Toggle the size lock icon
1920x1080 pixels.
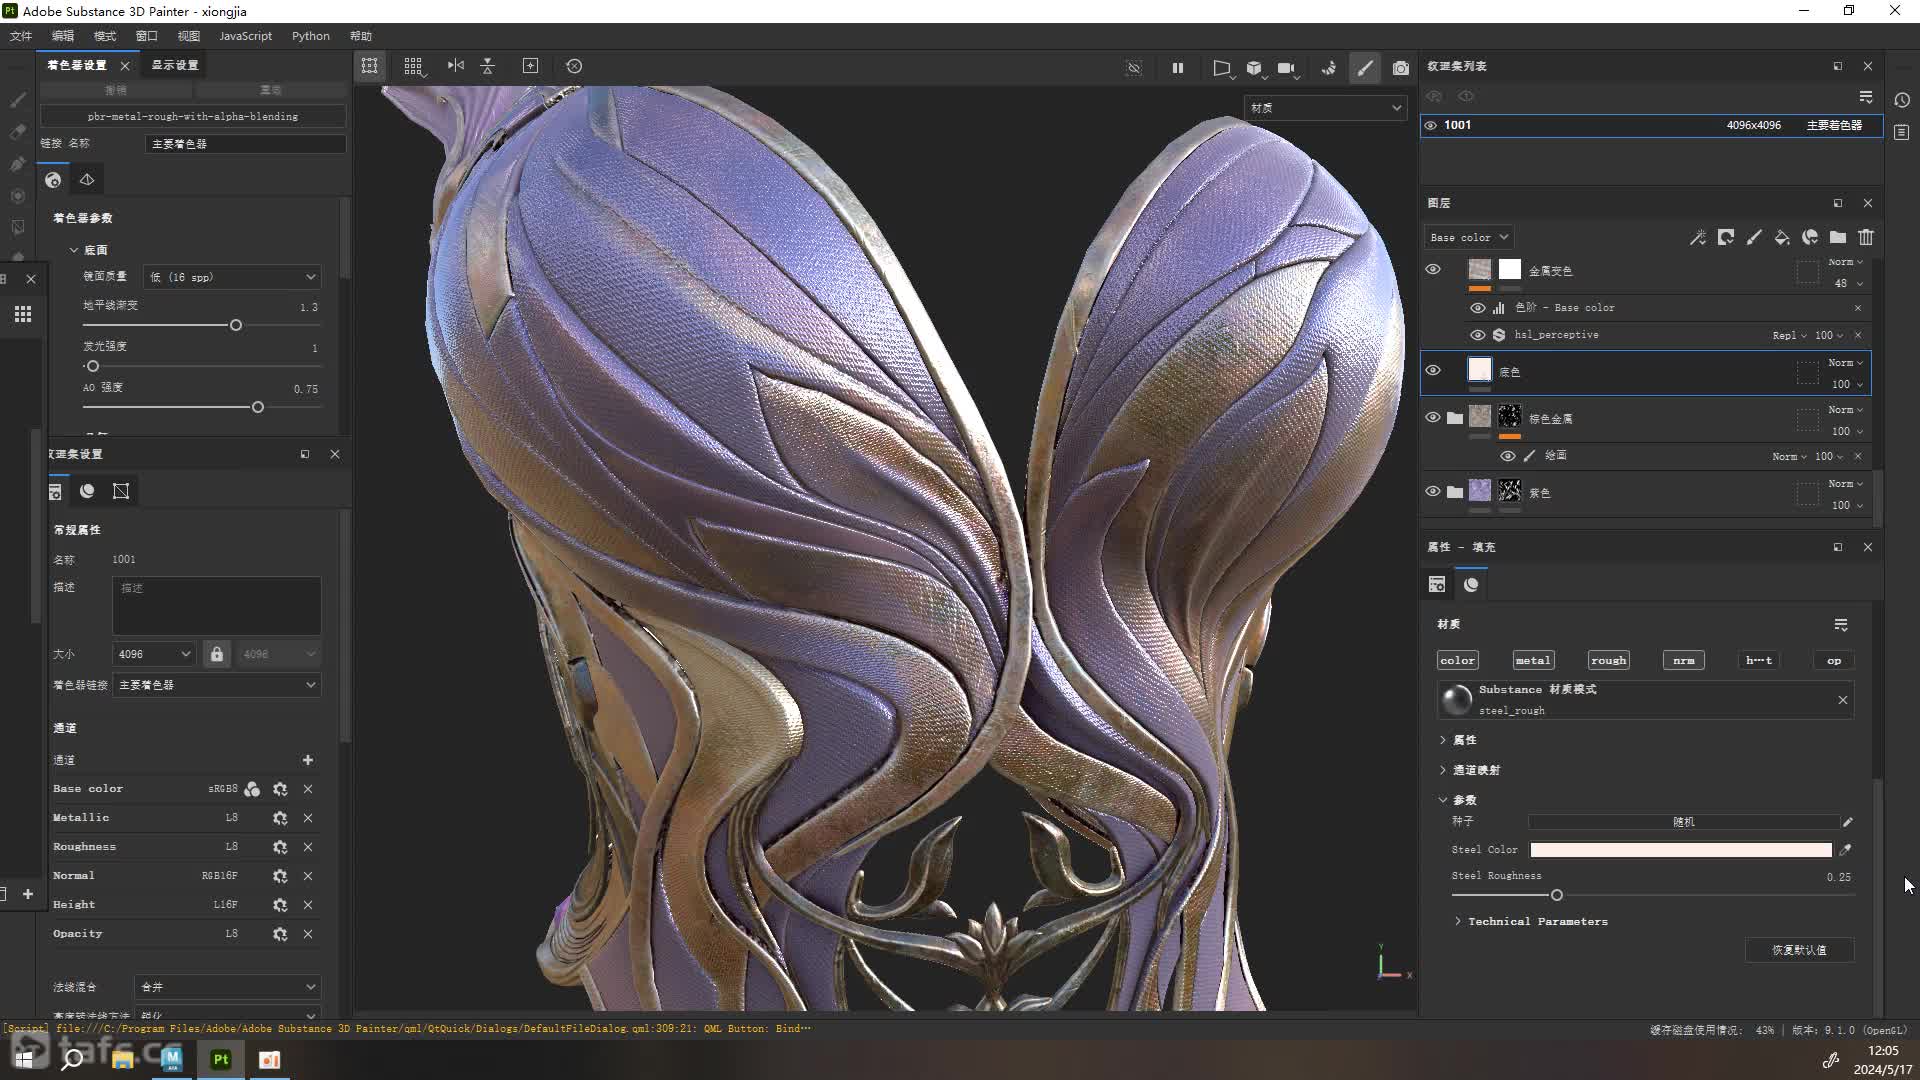pyautogui.click(x=217, y=654)
